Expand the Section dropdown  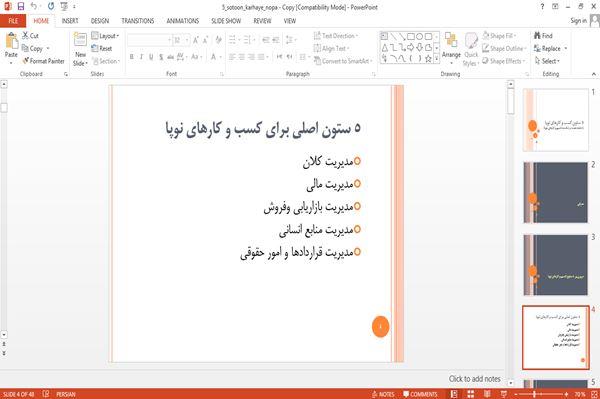pos(106,61)
